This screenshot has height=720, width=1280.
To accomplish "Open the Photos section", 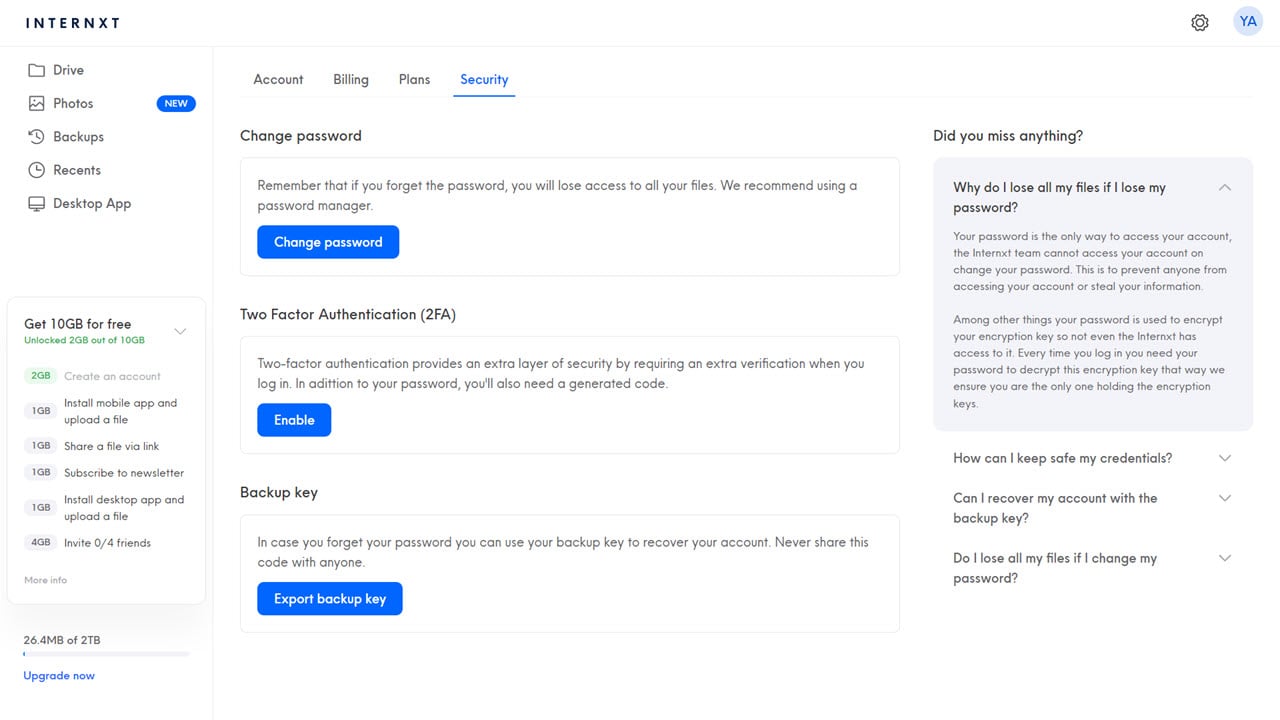I will pyautogui.click(x=73, y=103).
